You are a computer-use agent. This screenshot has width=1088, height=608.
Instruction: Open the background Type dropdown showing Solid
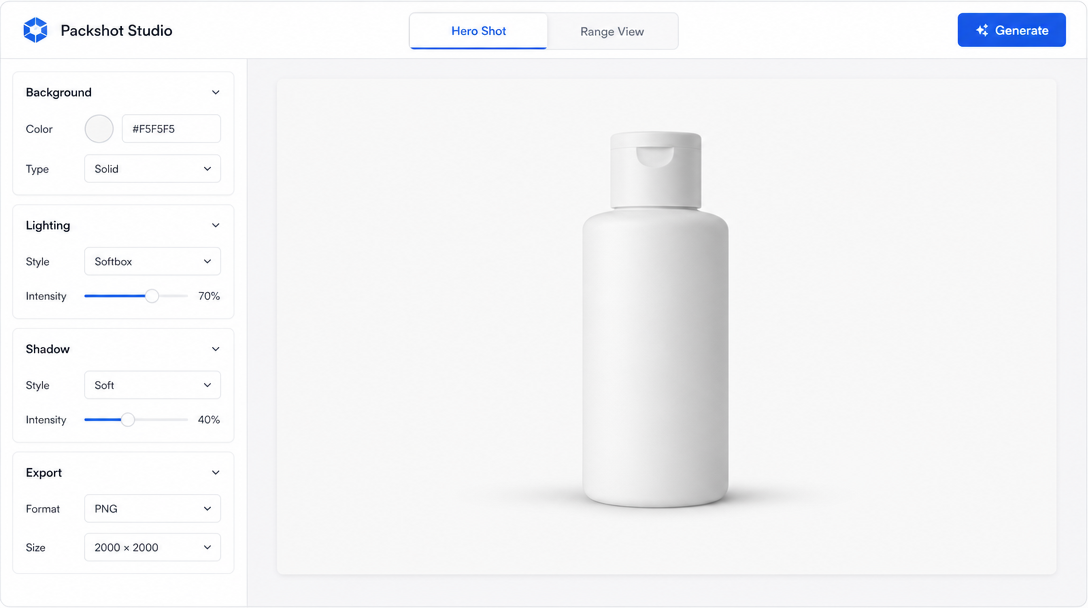pyautogui.click(x=153, y=169)
